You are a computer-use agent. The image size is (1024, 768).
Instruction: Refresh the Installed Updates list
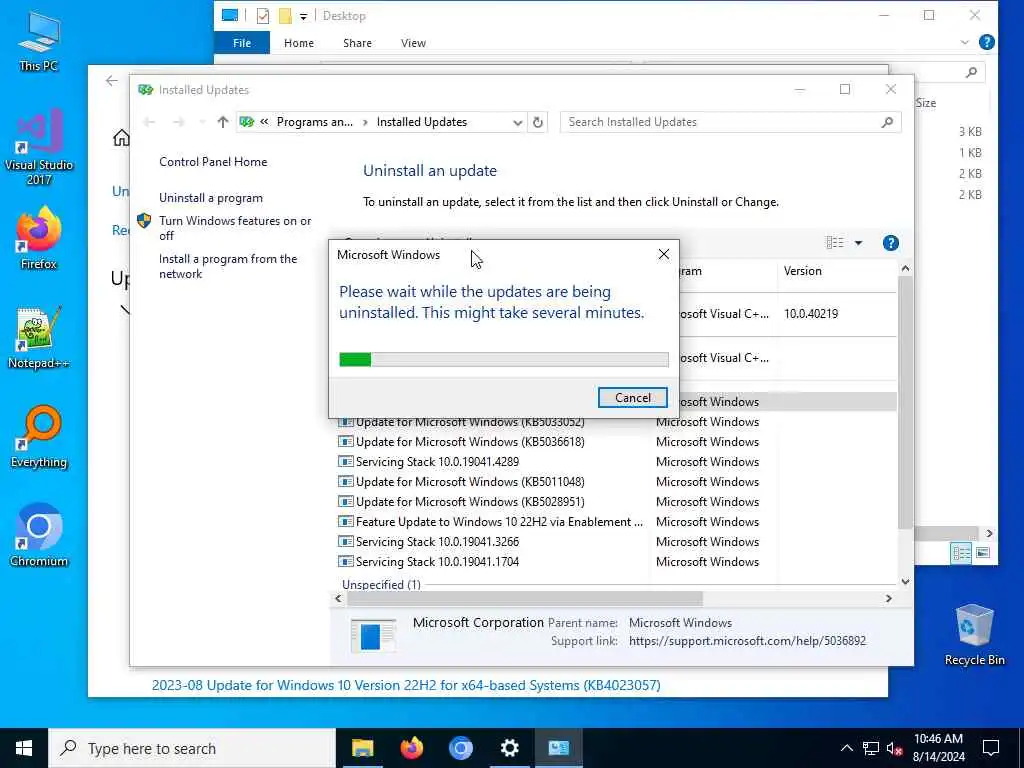click(x=537, y=122)
